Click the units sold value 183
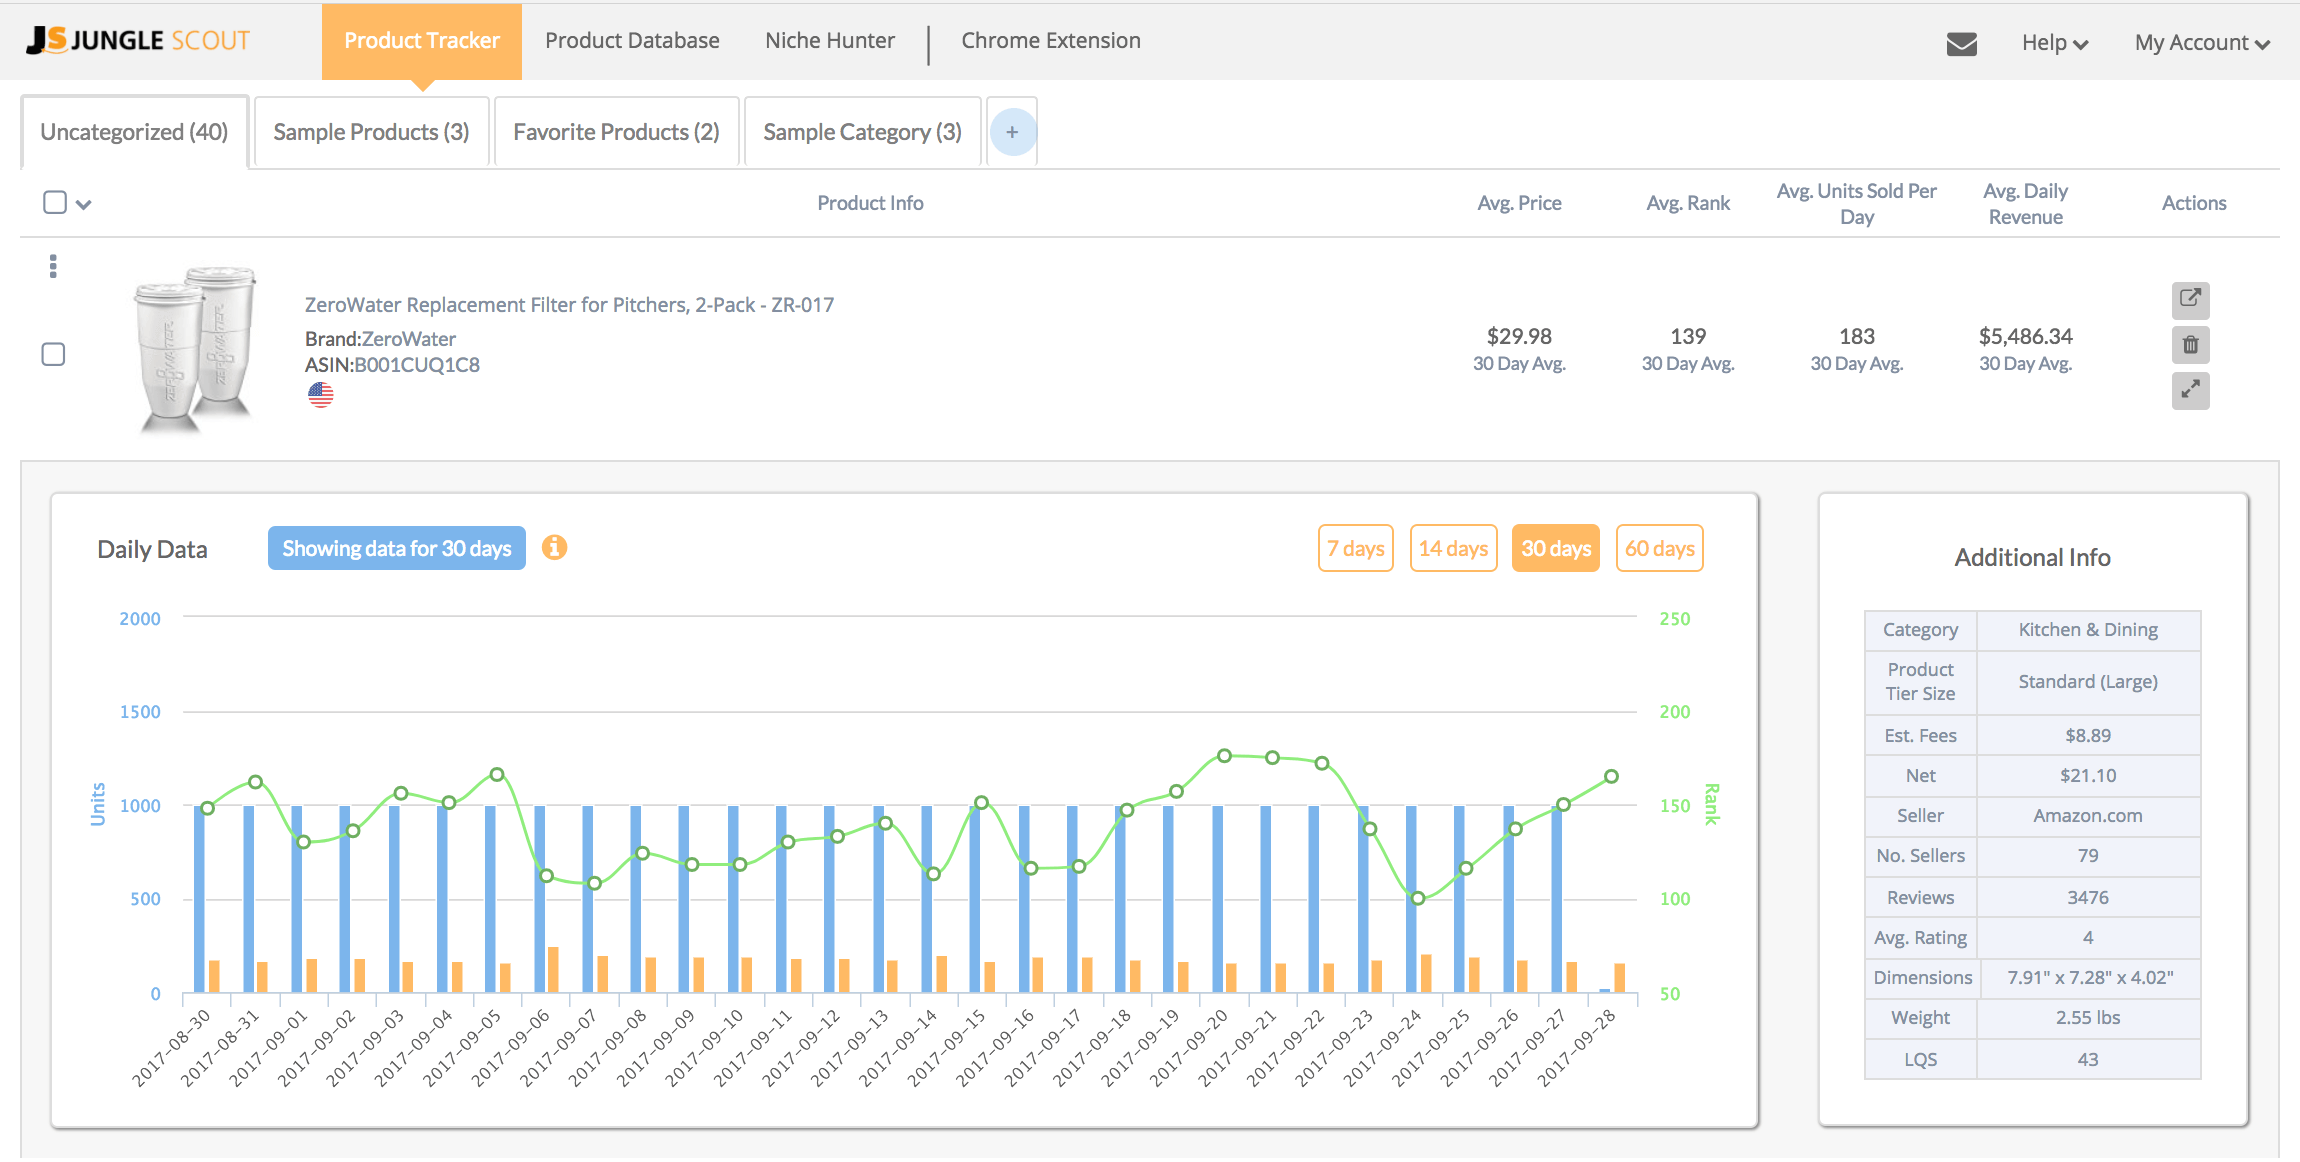The width and height of the screenshot is (2300, 1162). [x=1857, y=336]
